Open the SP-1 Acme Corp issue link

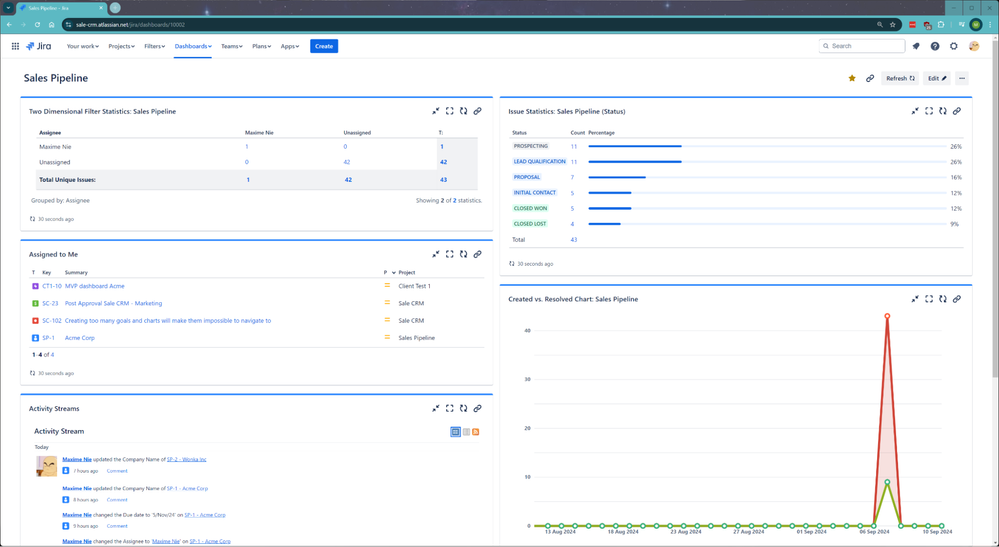[x=80, y=338]
